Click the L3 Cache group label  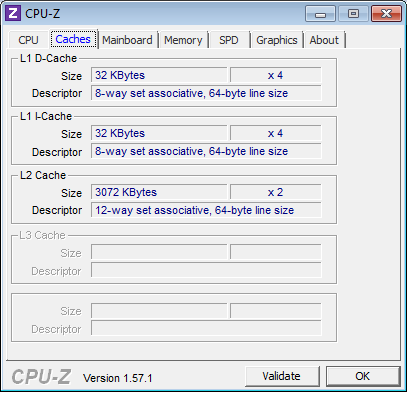point(42,235)
